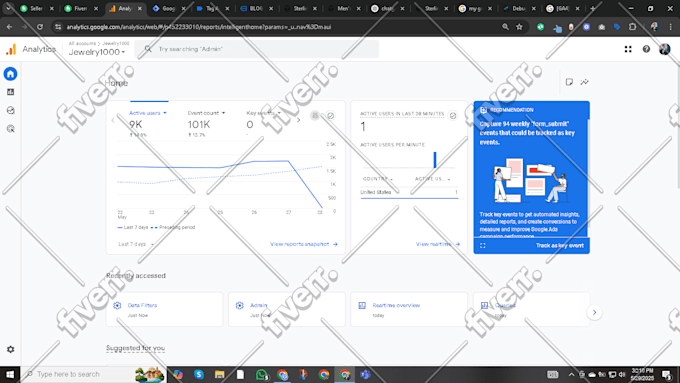The height and width of the screenshot is (383, 680).
Task: Open Skype from the Windows taskbar
Action: point(199,374)
